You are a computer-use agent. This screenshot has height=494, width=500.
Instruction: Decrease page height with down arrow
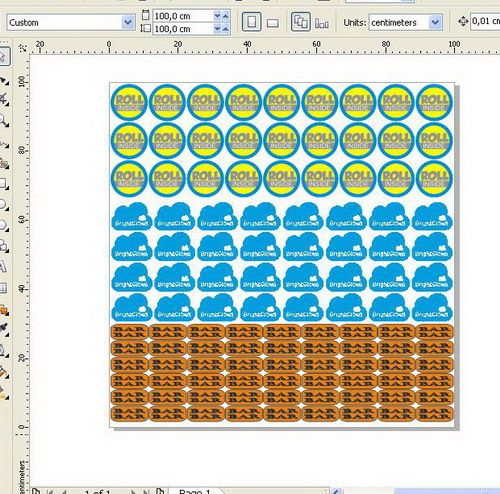click(218, 29)
